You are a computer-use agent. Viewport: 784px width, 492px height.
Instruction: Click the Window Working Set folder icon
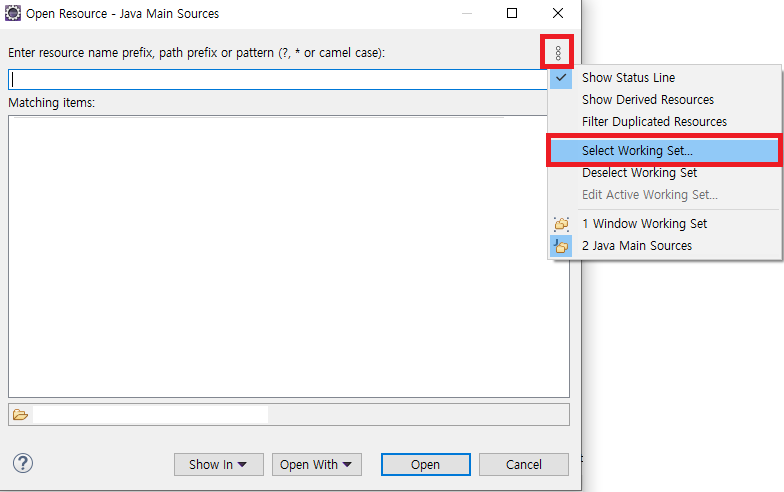click(x=561, y=224)
